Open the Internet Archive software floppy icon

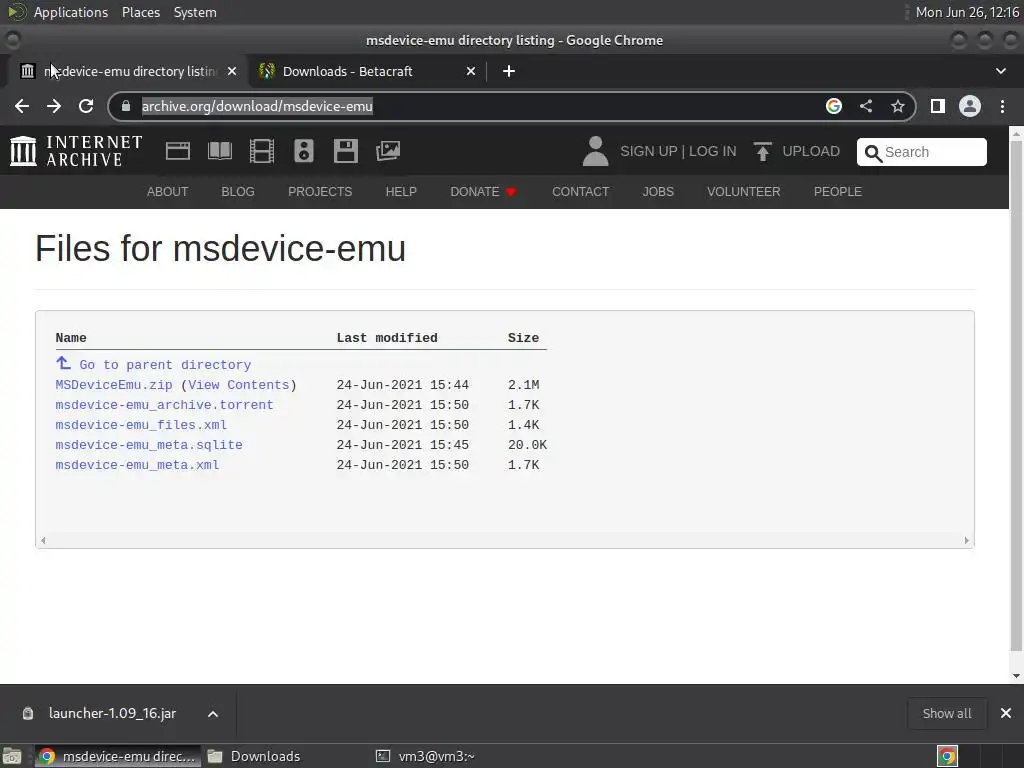pyautogui.click(x=345, y=151)
